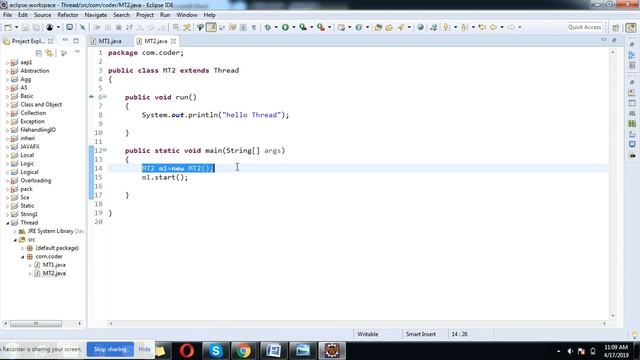Viewport: 640px width, 360px height.
Task: Click the Last Edit Location icon
Action: pyautogui.click(x=482, y=27)
